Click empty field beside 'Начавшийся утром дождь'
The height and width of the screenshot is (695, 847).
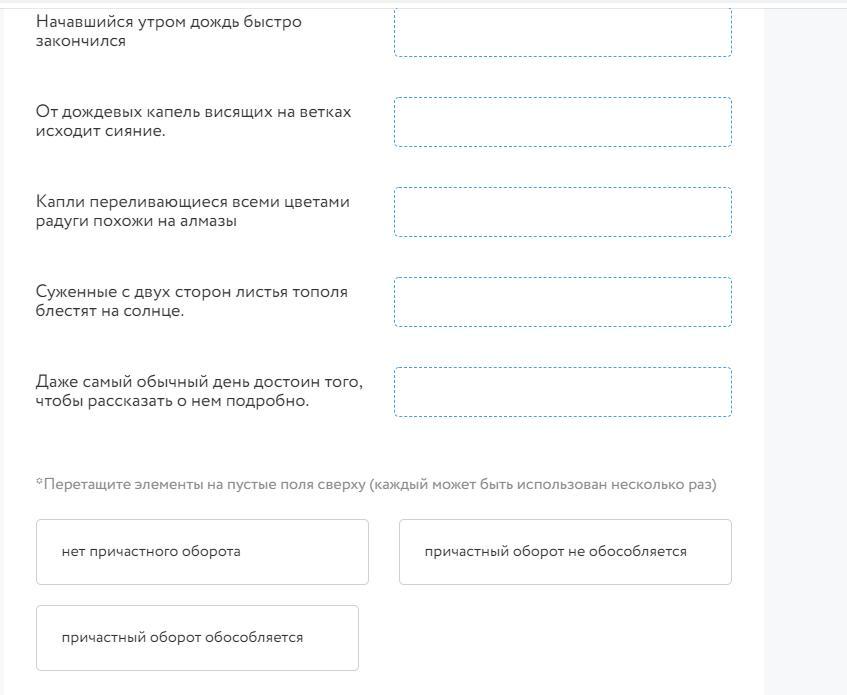tap(563, 32)
